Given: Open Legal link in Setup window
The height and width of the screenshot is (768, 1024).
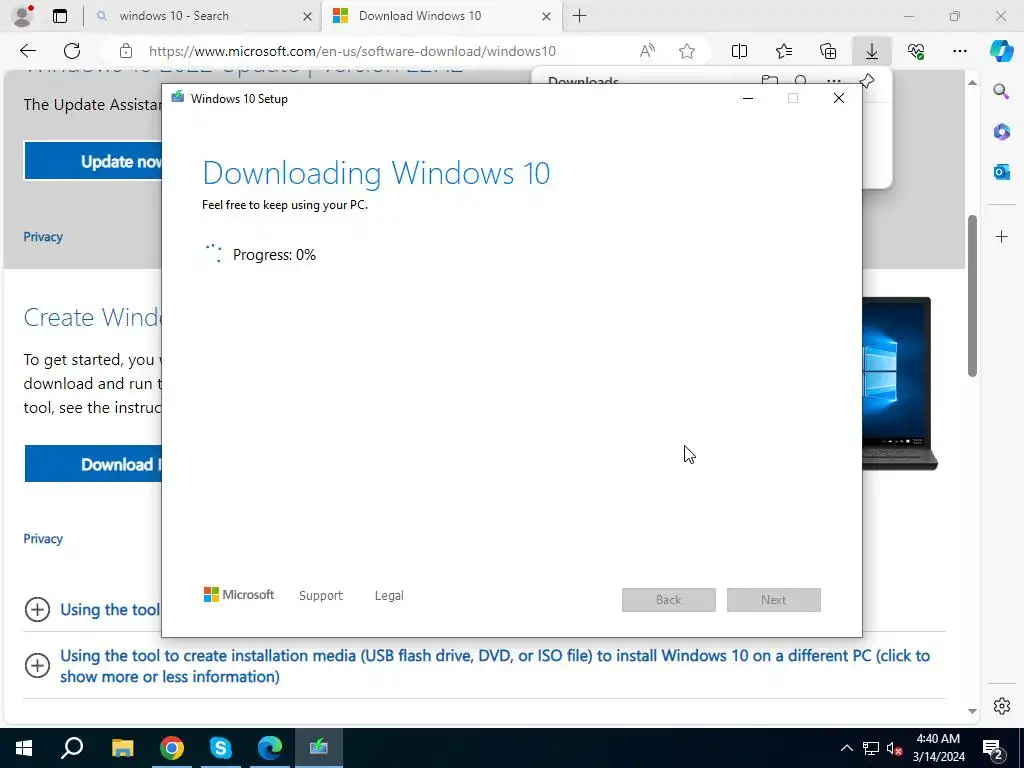Looking at the screenshot, I should point(389,596).
